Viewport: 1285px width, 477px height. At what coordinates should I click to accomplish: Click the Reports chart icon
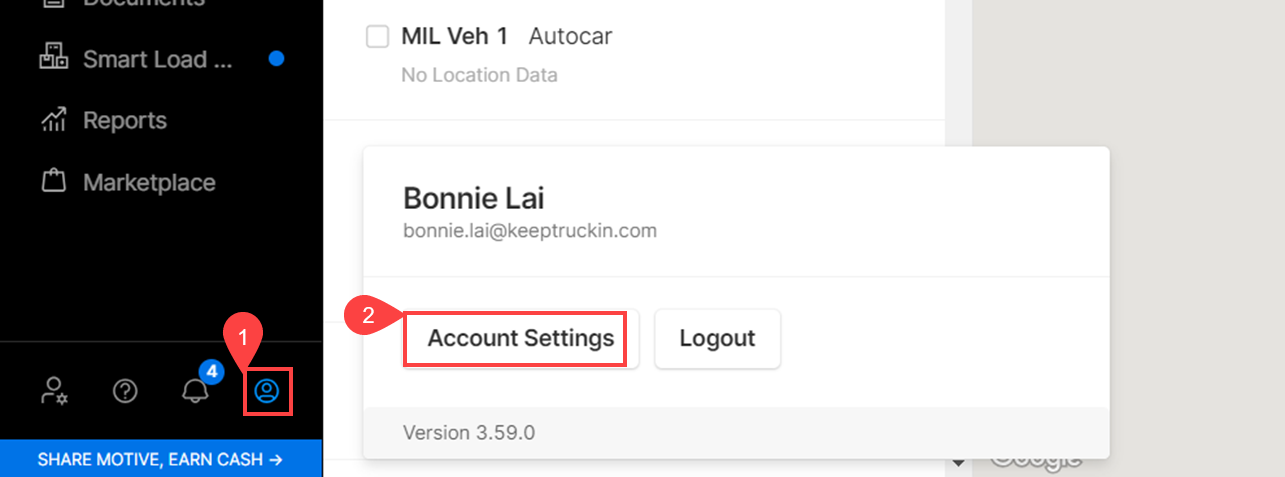coord(53,121)
